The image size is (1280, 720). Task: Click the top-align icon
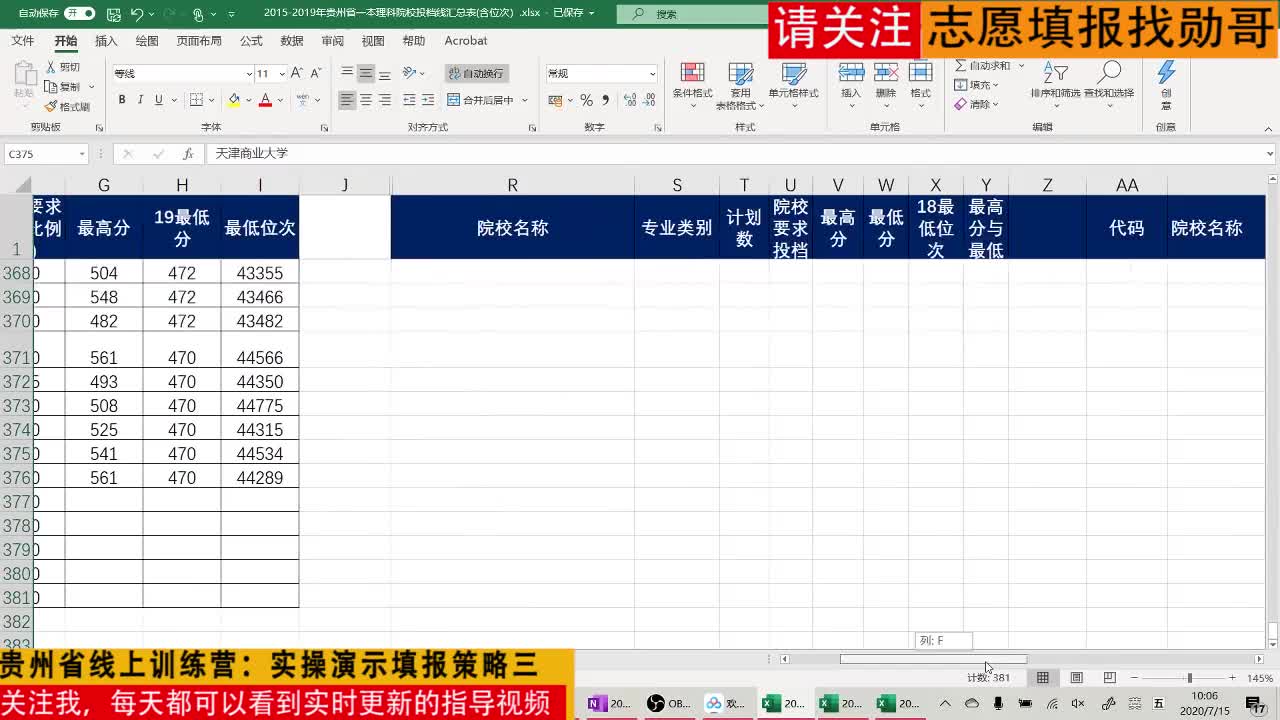point(347,73)
